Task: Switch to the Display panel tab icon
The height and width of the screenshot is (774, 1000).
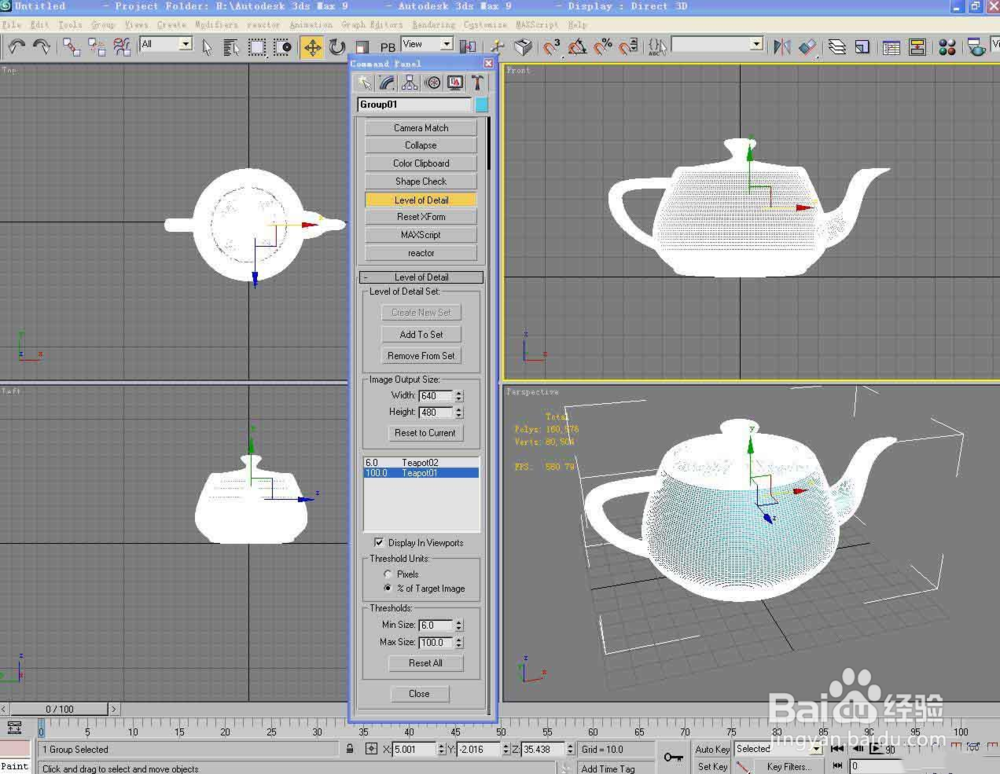Action: click(x=455, y=83)
